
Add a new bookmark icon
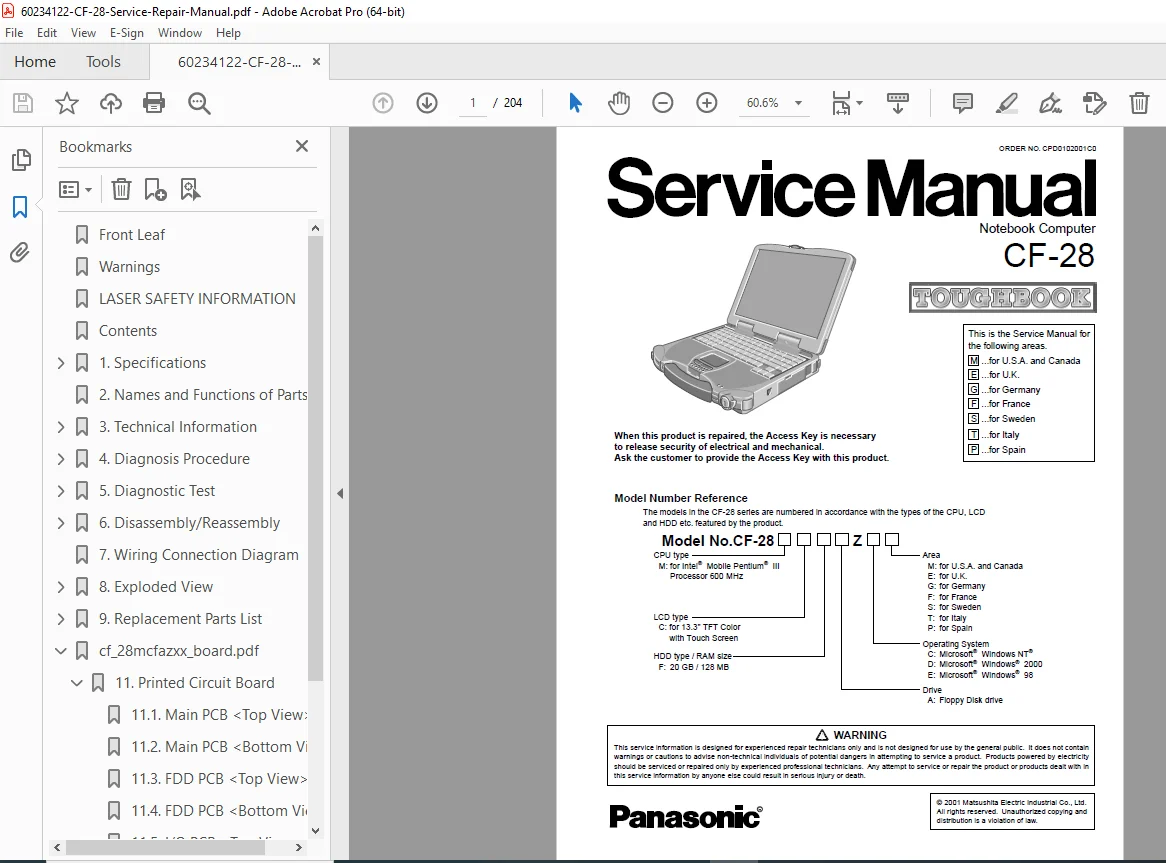pos(155,190)
